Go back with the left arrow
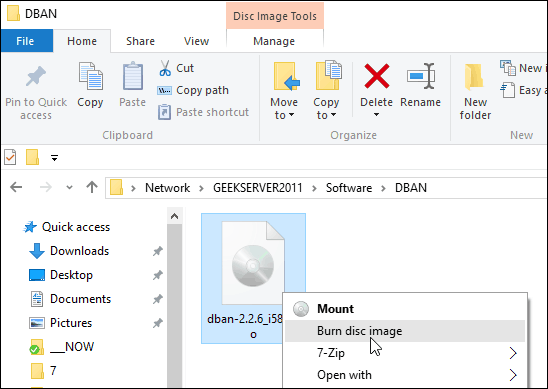Viewport: 548px width, 389px height. point(16,188)
